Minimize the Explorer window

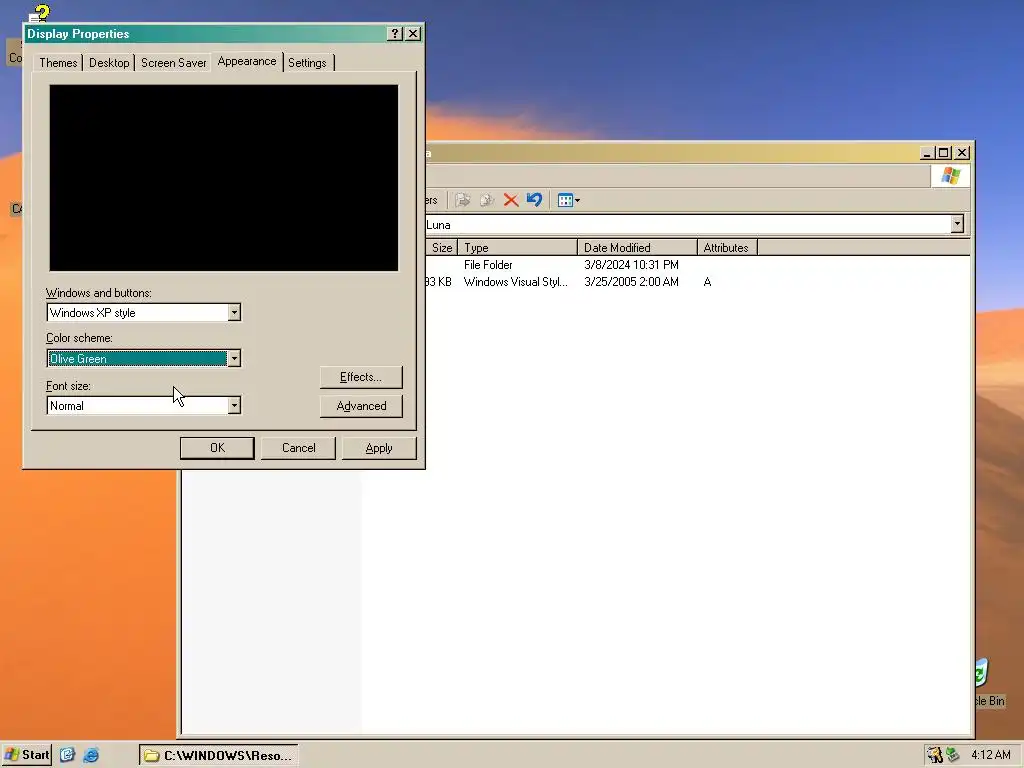point(927,153)
